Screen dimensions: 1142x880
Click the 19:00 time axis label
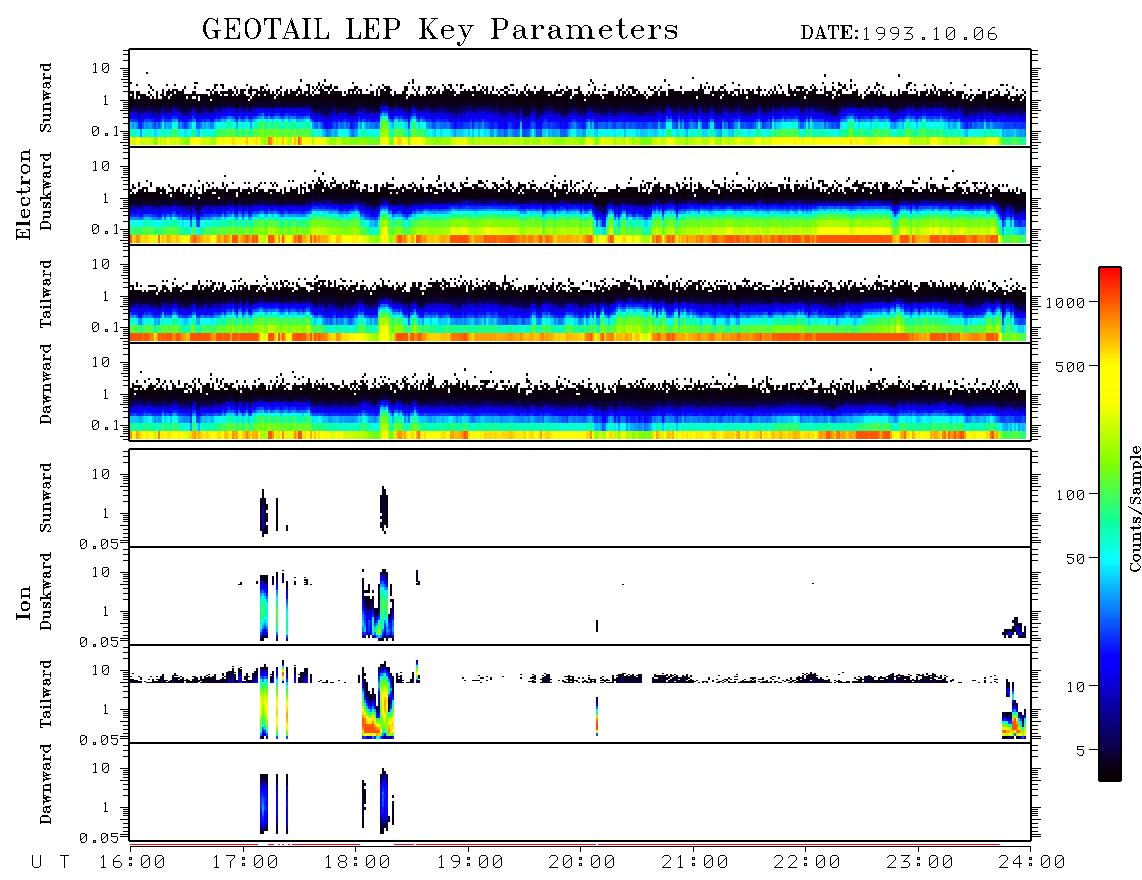tap(470, 862)
